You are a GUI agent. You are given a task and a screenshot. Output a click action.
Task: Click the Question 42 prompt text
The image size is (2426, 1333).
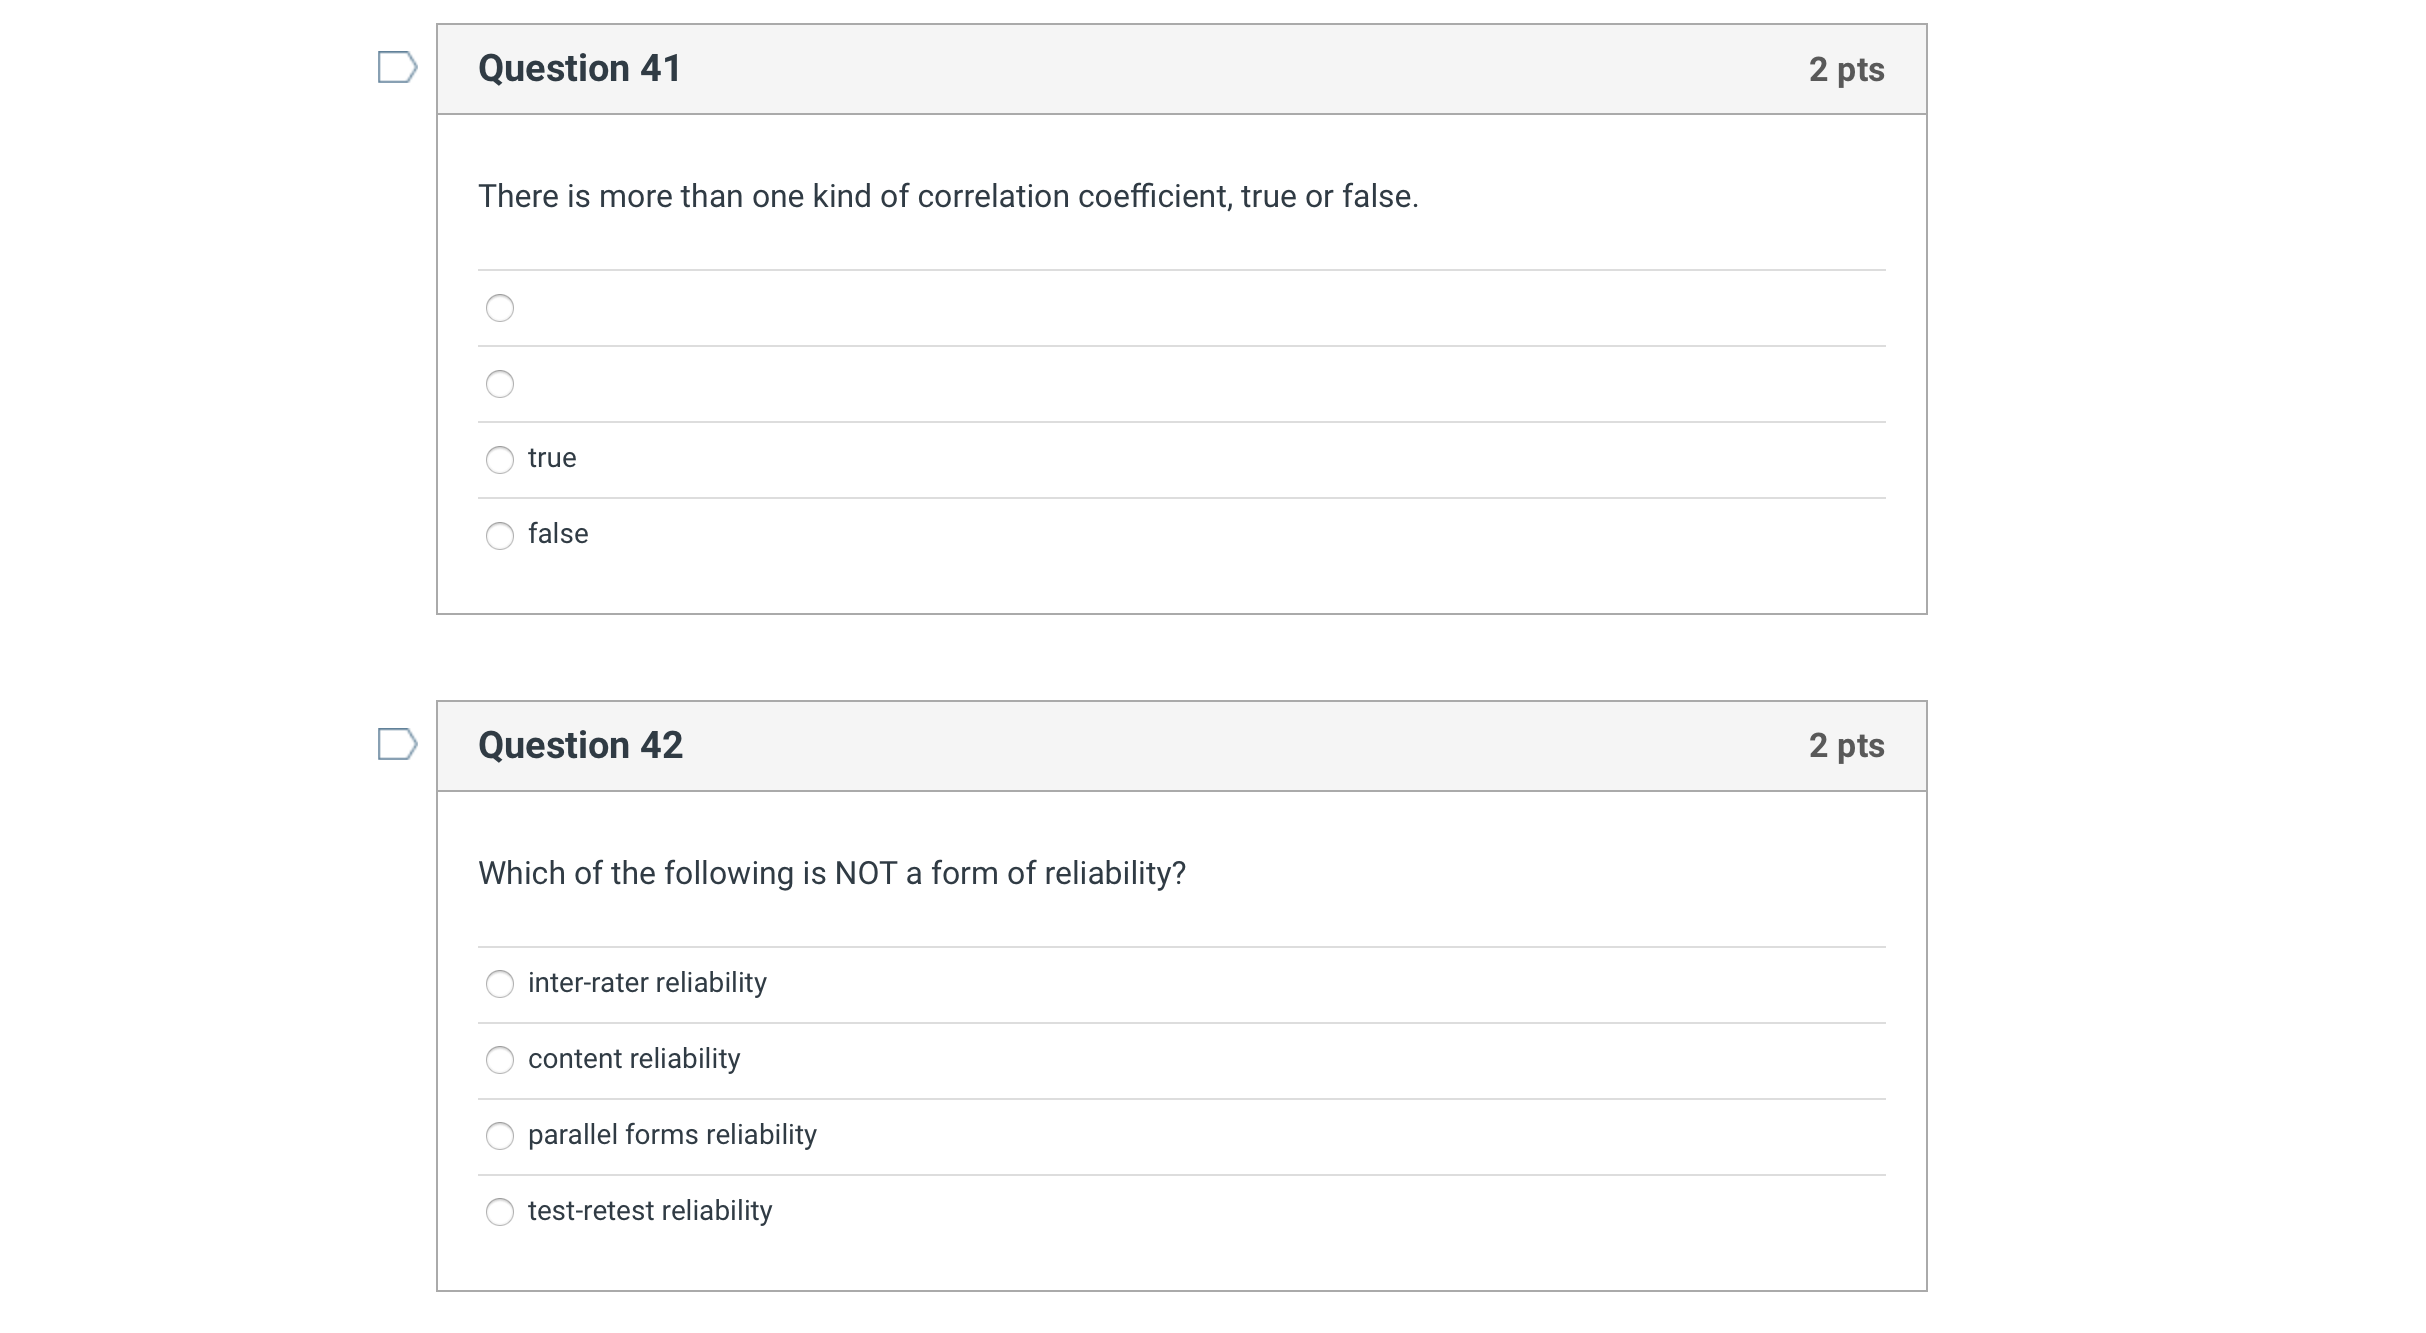coord(832,873)
